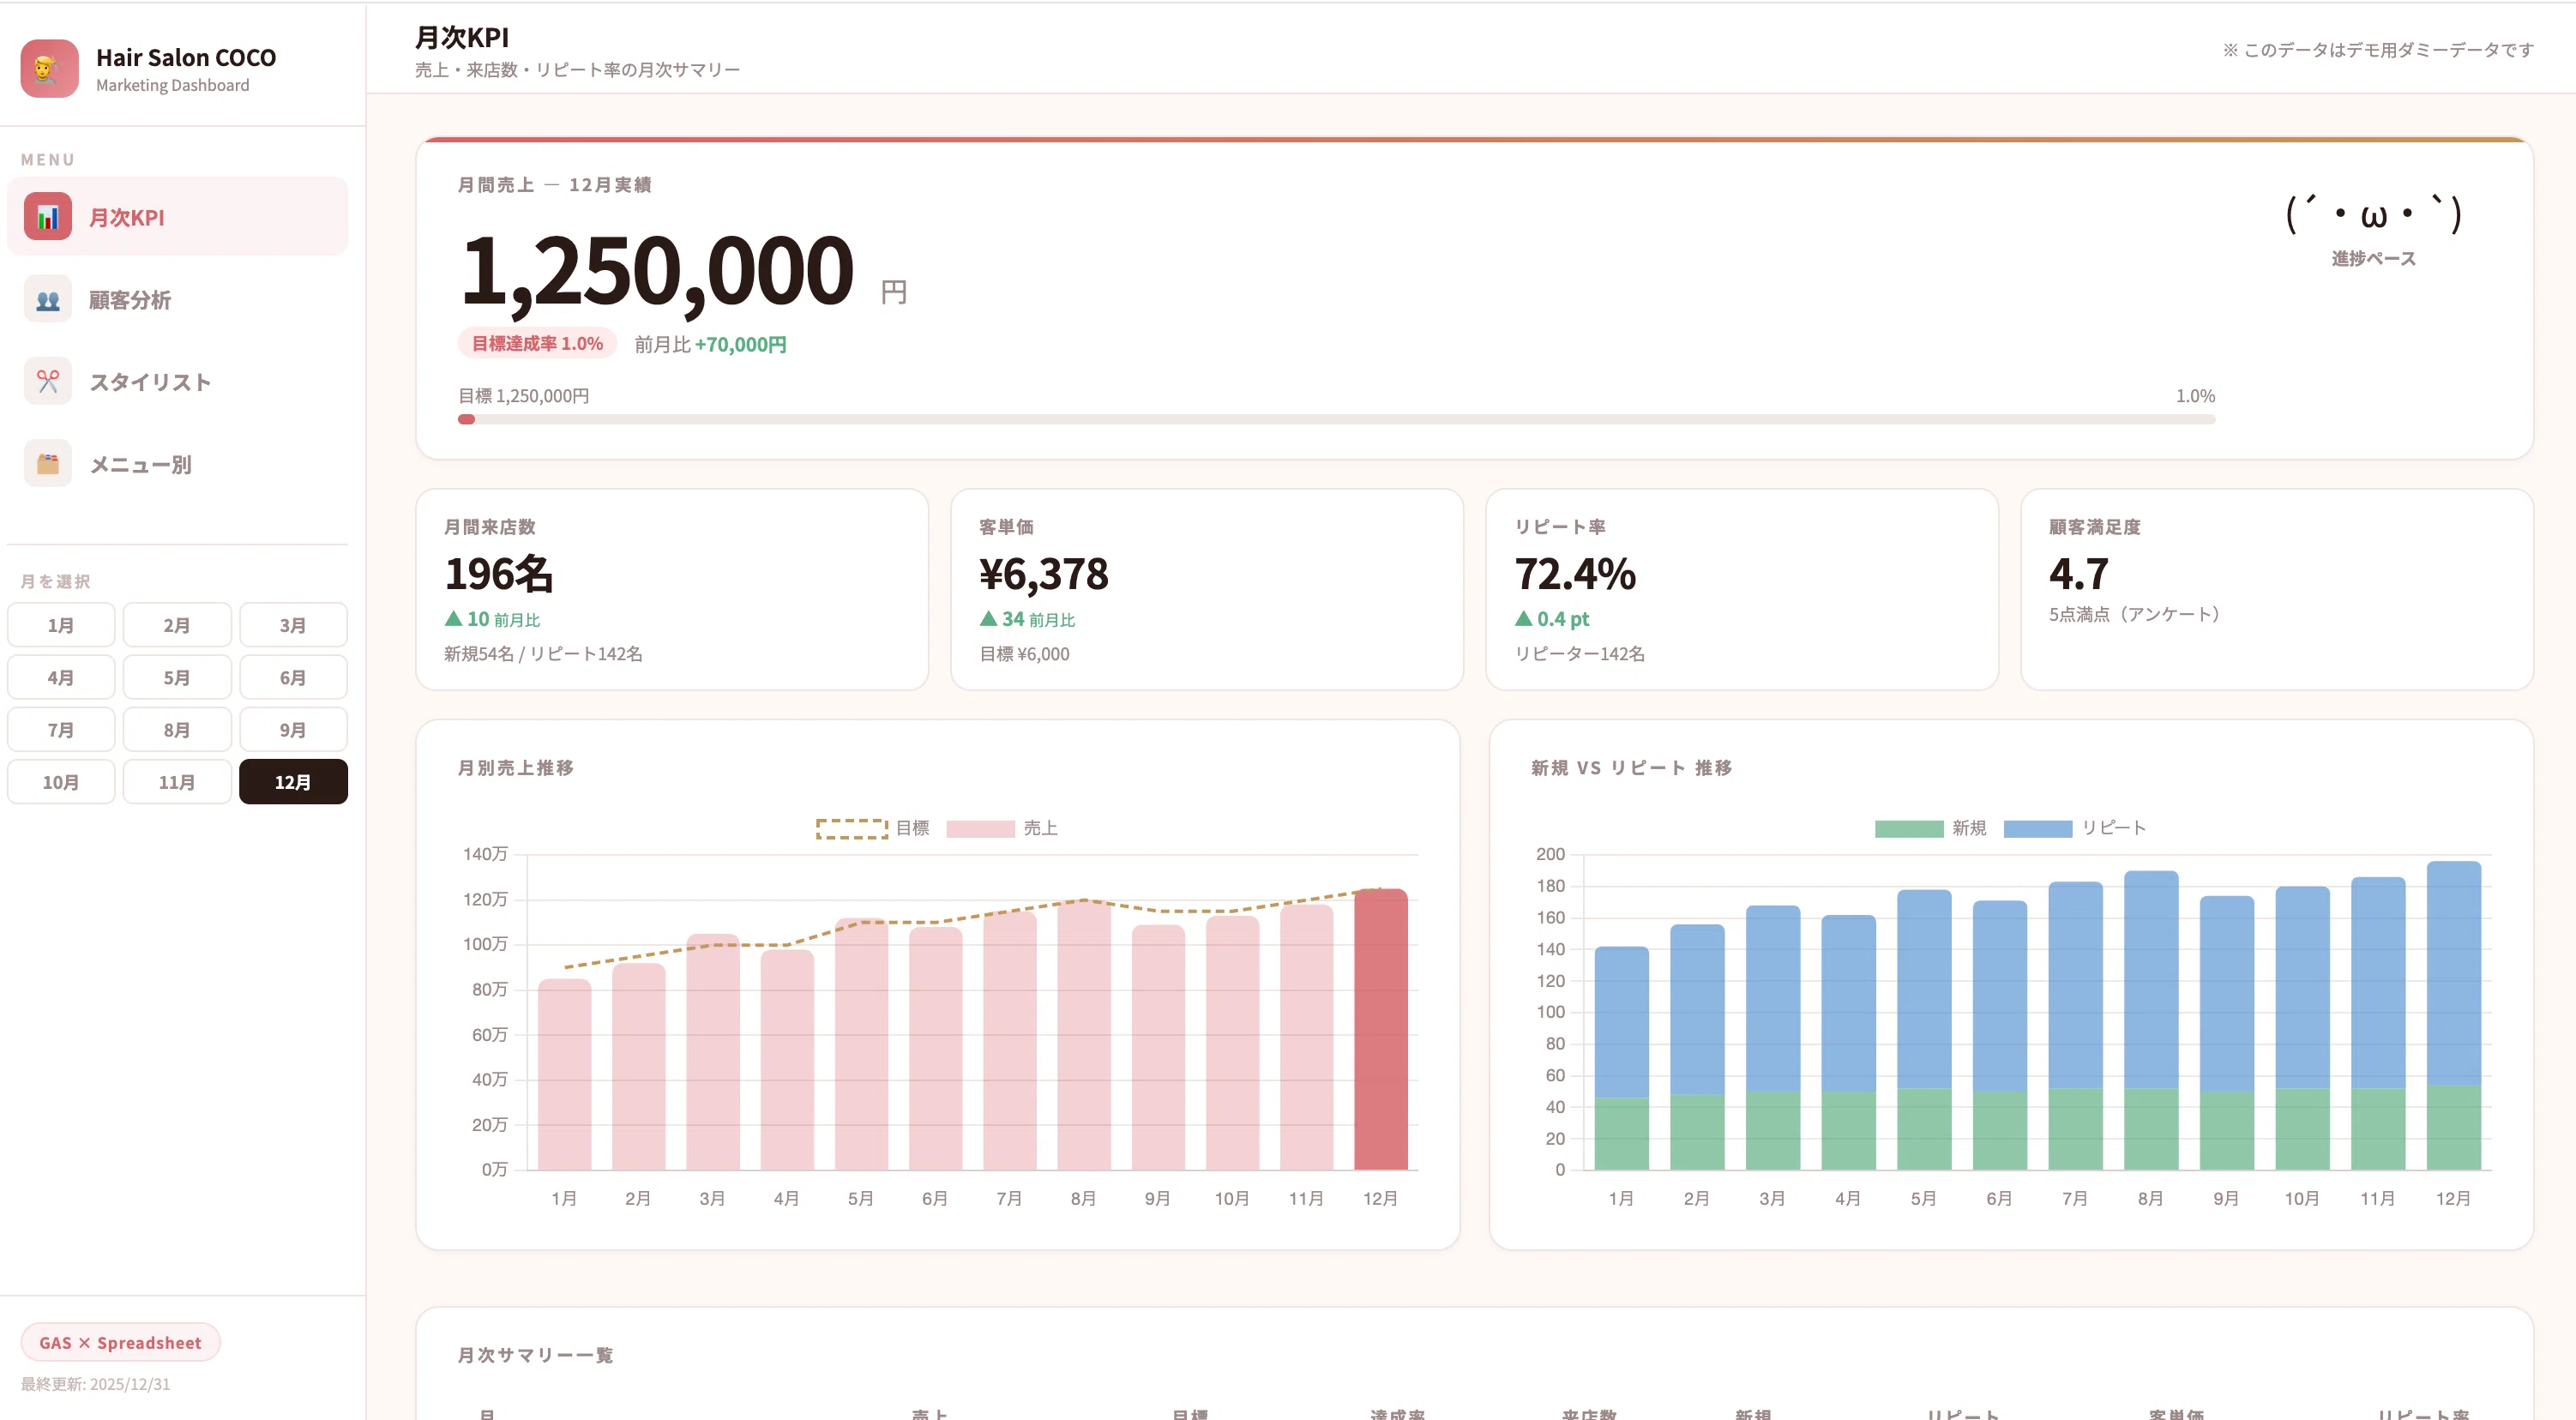Select the 11月 month button

(177, 782)
